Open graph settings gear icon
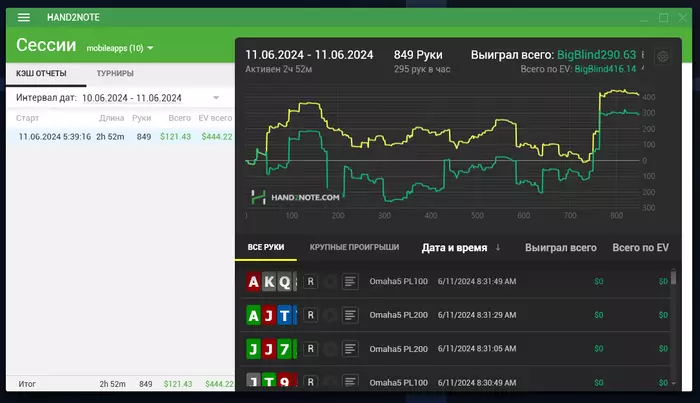The image size is (700, 403). [x=662, y=57]
